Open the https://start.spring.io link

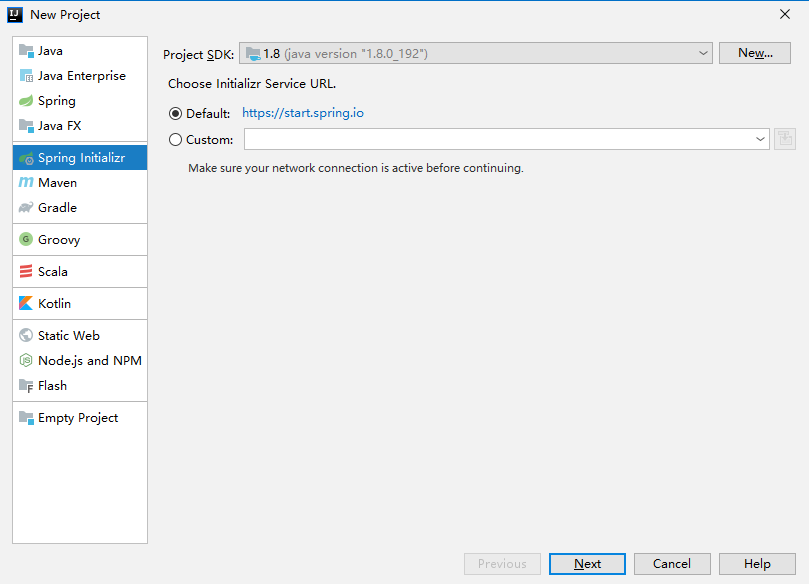pos(303,113)
